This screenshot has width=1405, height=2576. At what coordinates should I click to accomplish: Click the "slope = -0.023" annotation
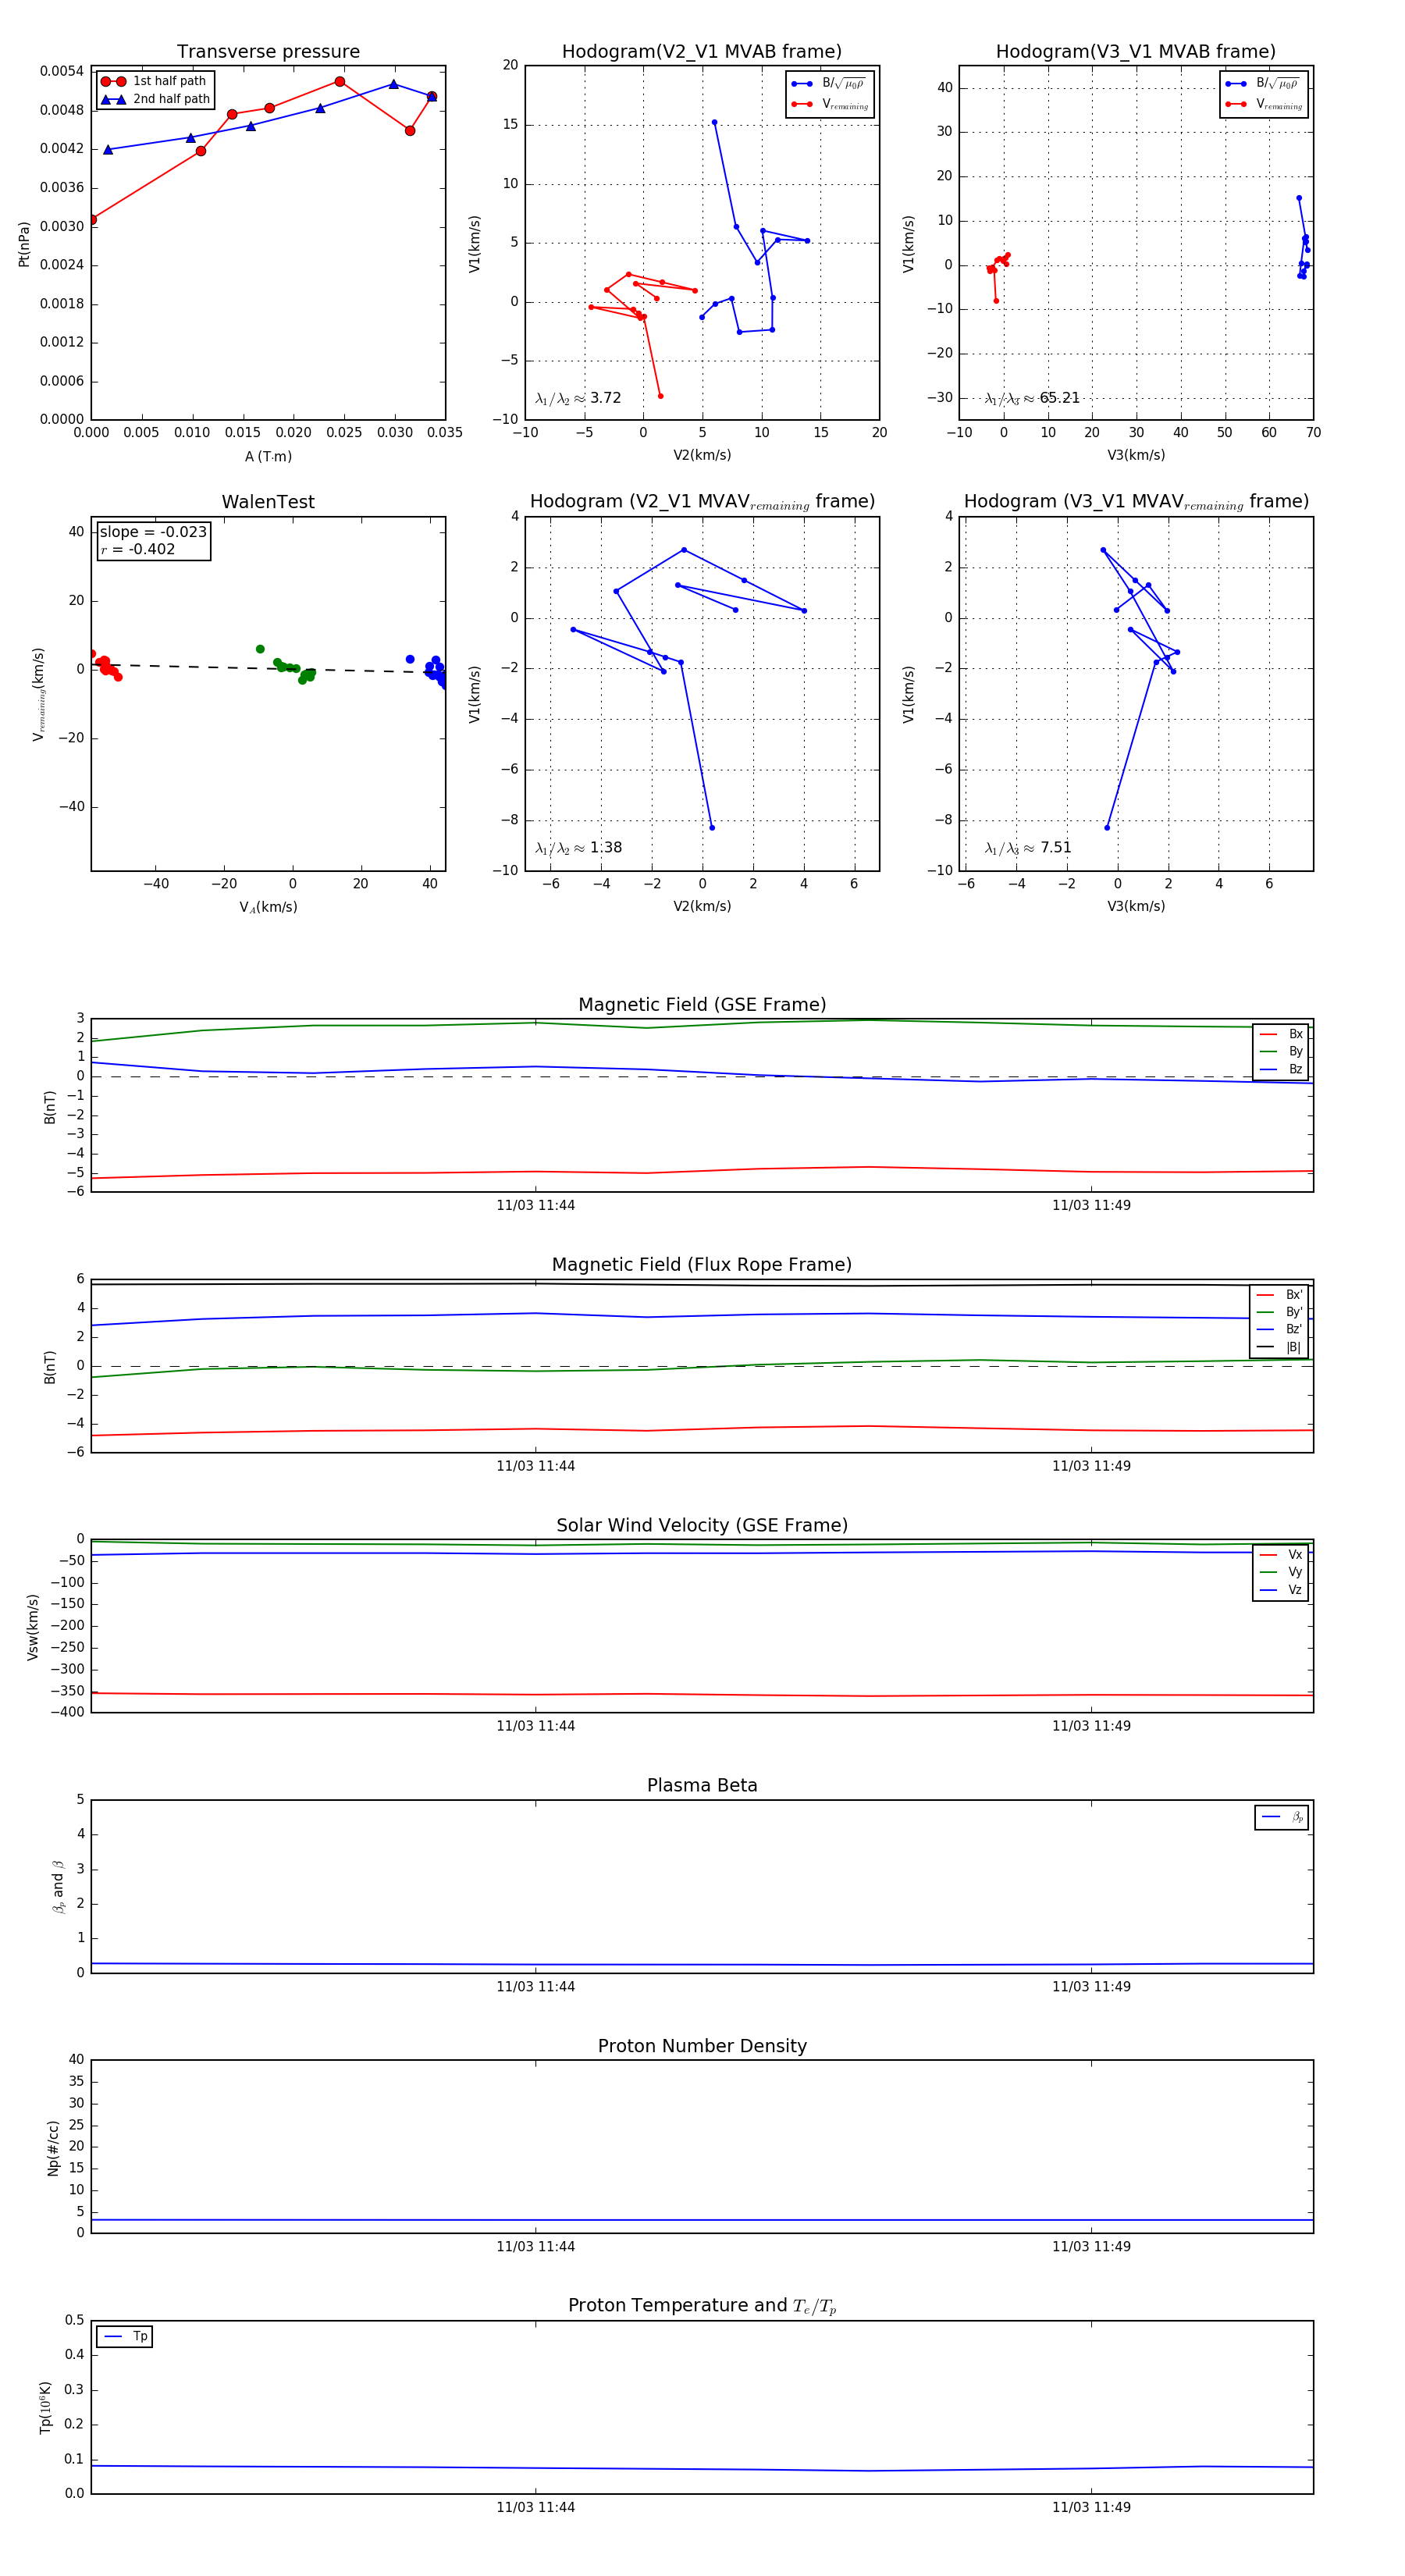coord(153,532)
